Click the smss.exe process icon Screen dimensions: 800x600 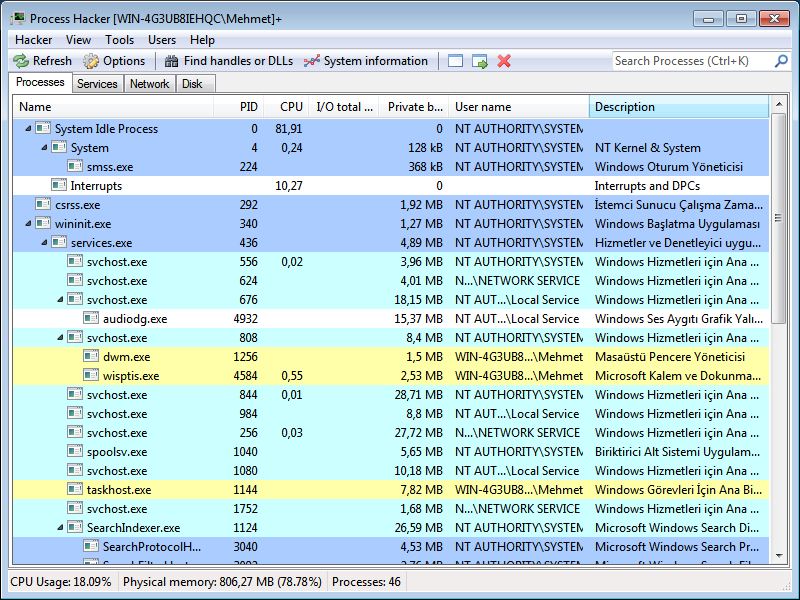click(75, 166)
